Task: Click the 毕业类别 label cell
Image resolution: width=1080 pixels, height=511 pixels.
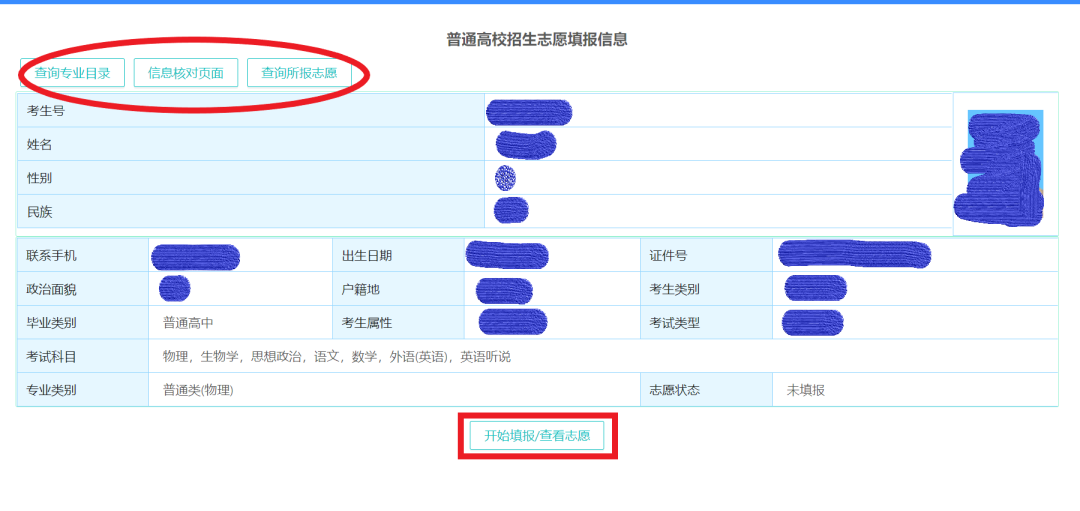Action: click(83, 322)
